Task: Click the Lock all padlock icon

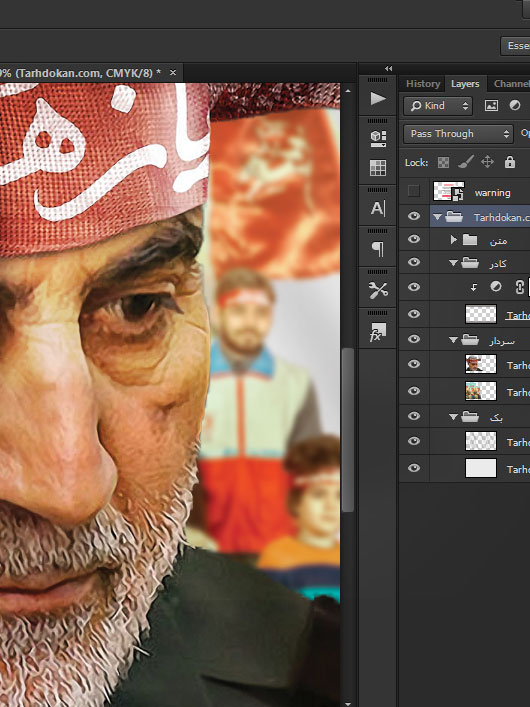Action: (x=510, y=162)
